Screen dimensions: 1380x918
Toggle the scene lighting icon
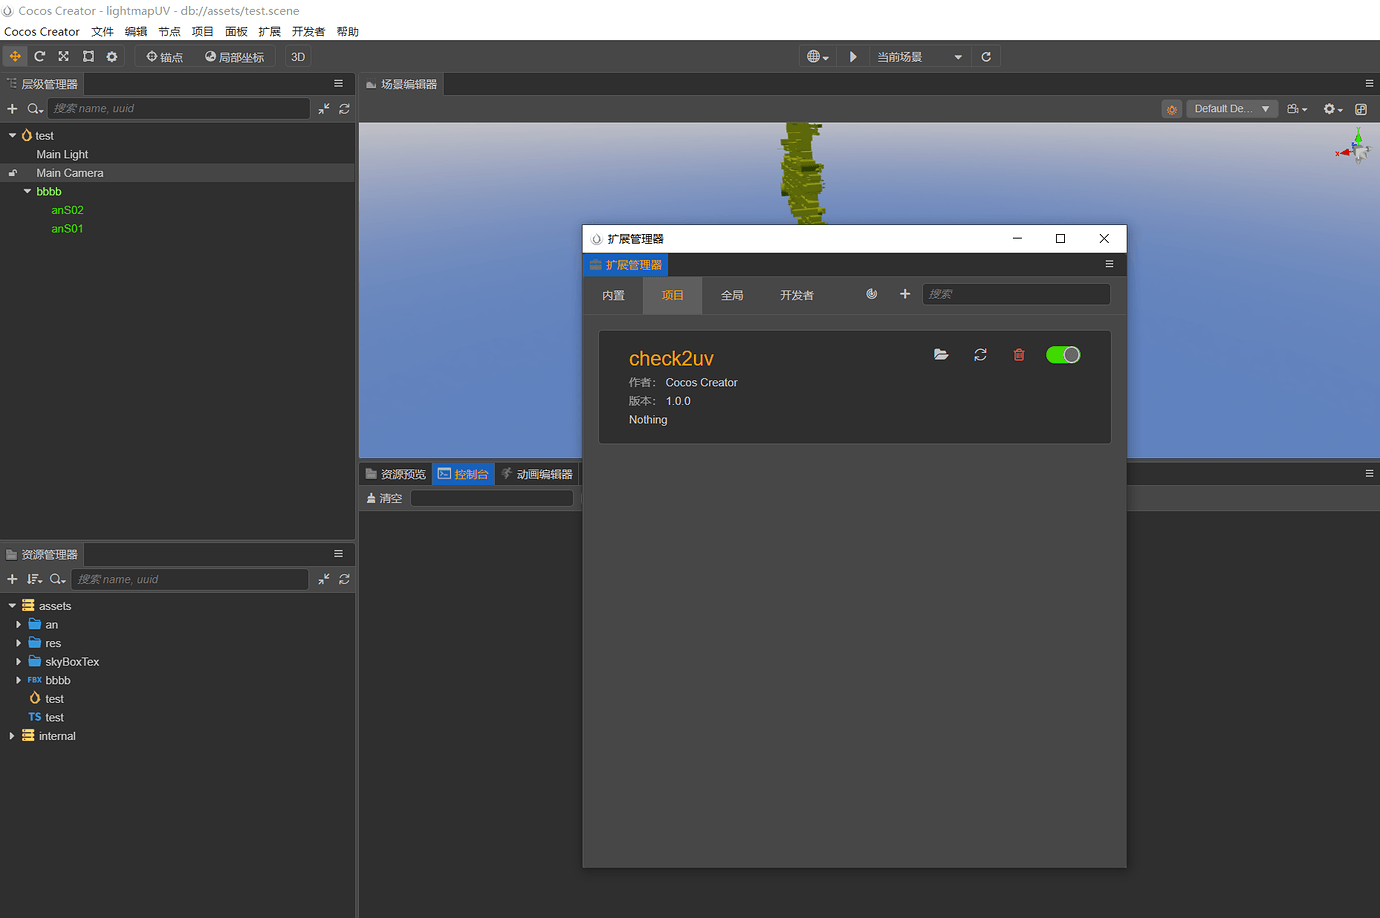(x=1172, y=109)
